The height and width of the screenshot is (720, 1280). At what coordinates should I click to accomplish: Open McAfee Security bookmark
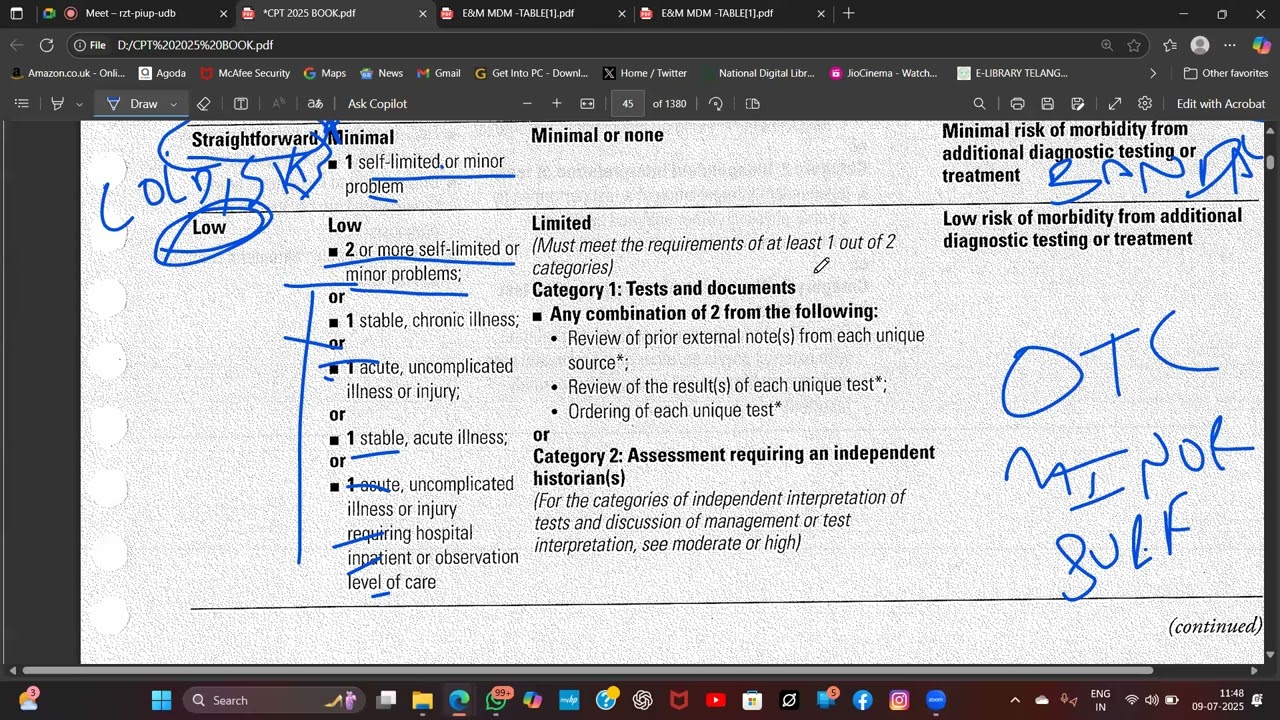click(x=245, y=73)
